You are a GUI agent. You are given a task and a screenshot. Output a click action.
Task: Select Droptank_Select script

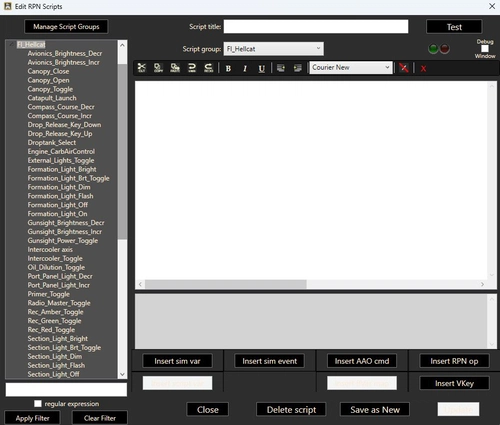52,143
